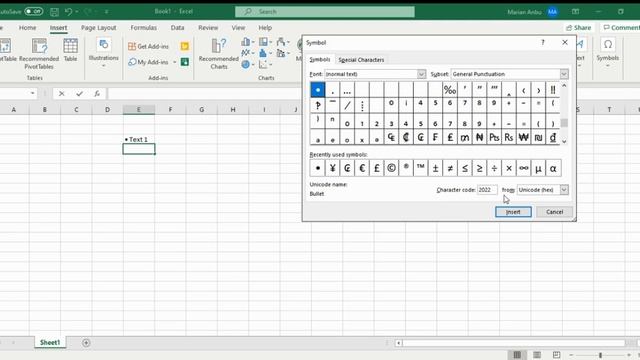Expand My Add-ins dropdown arrow
The image size is (640, 360).
coord(175,62)
